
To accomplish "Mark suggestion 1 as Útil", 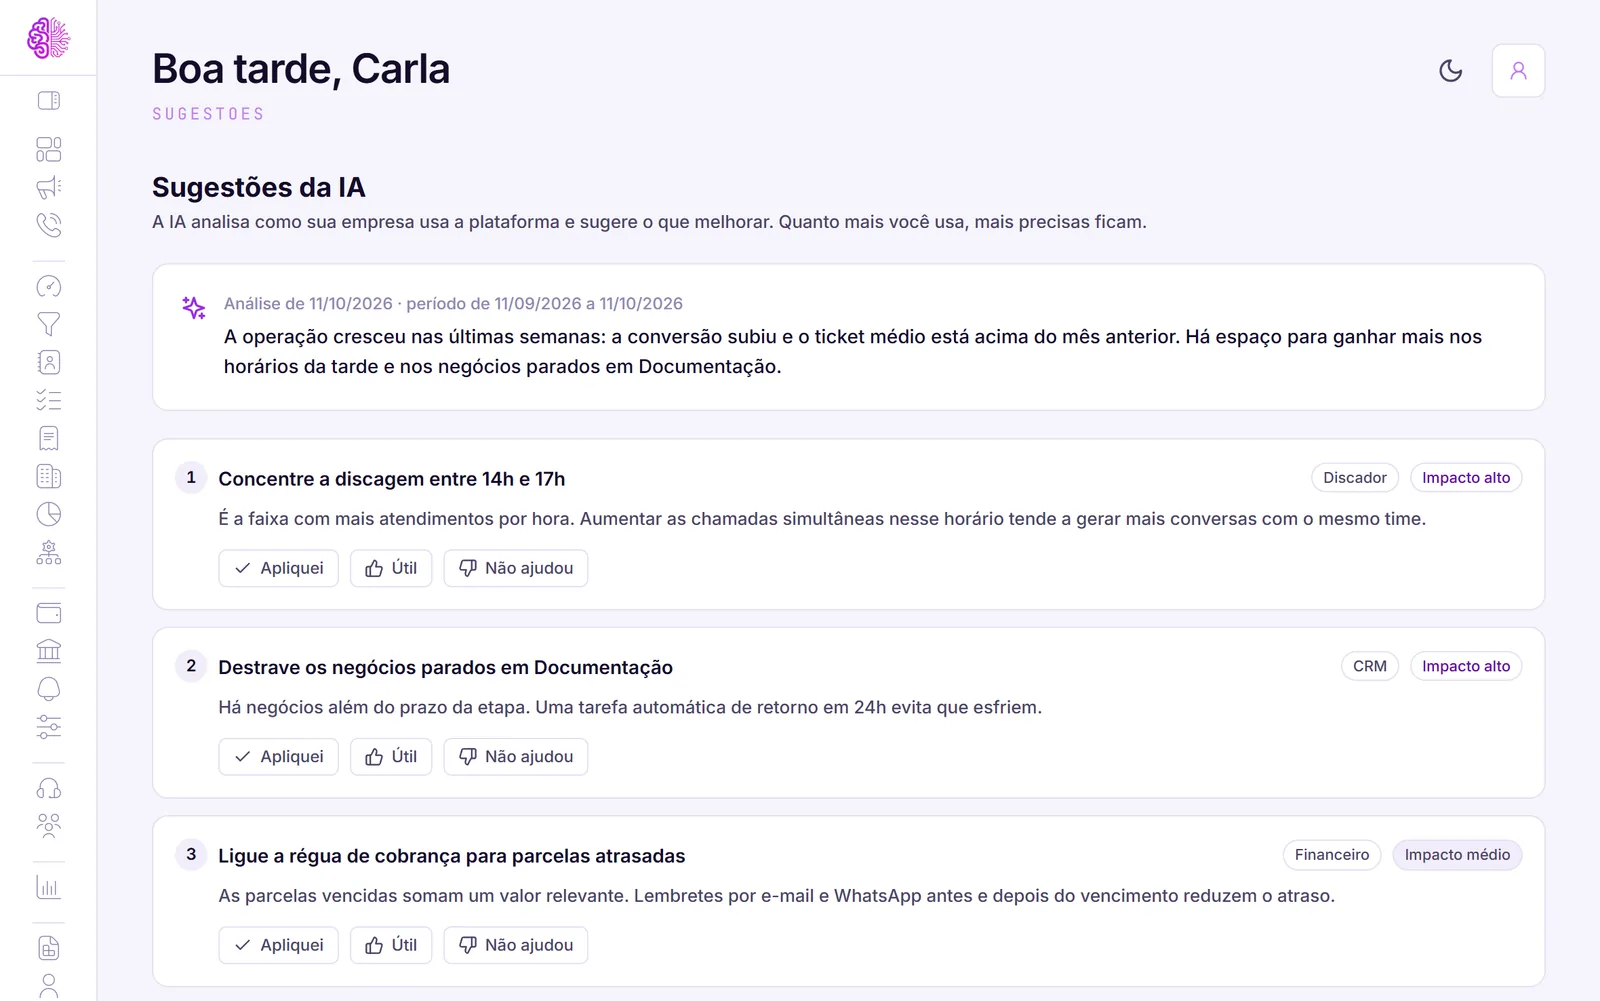I will point(391,568).
